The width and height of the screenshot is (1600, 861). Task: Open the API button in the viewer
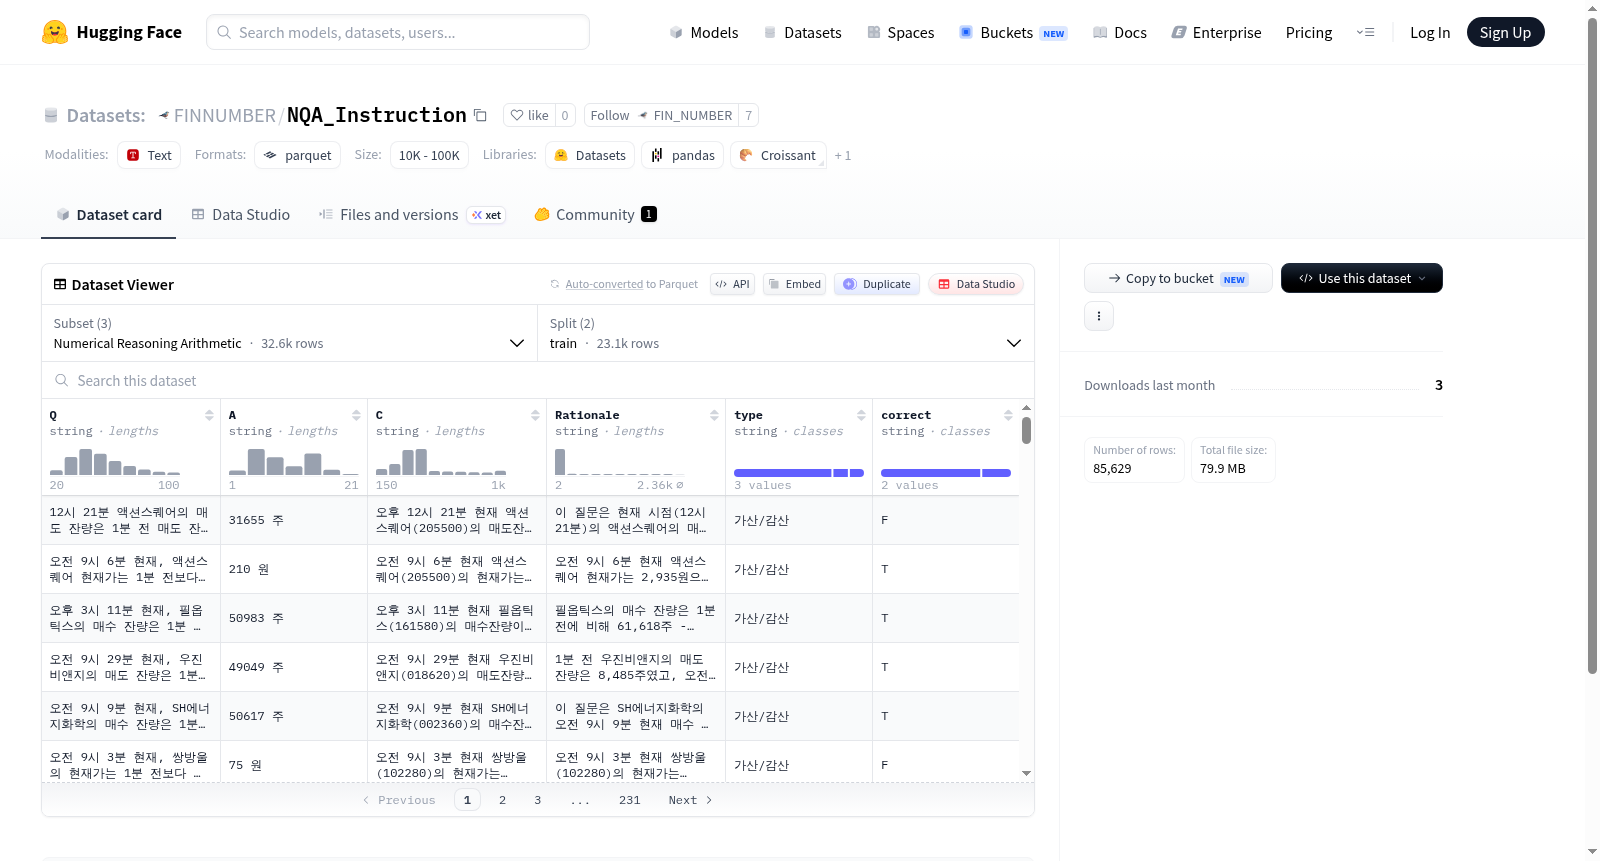click(732, 284)
